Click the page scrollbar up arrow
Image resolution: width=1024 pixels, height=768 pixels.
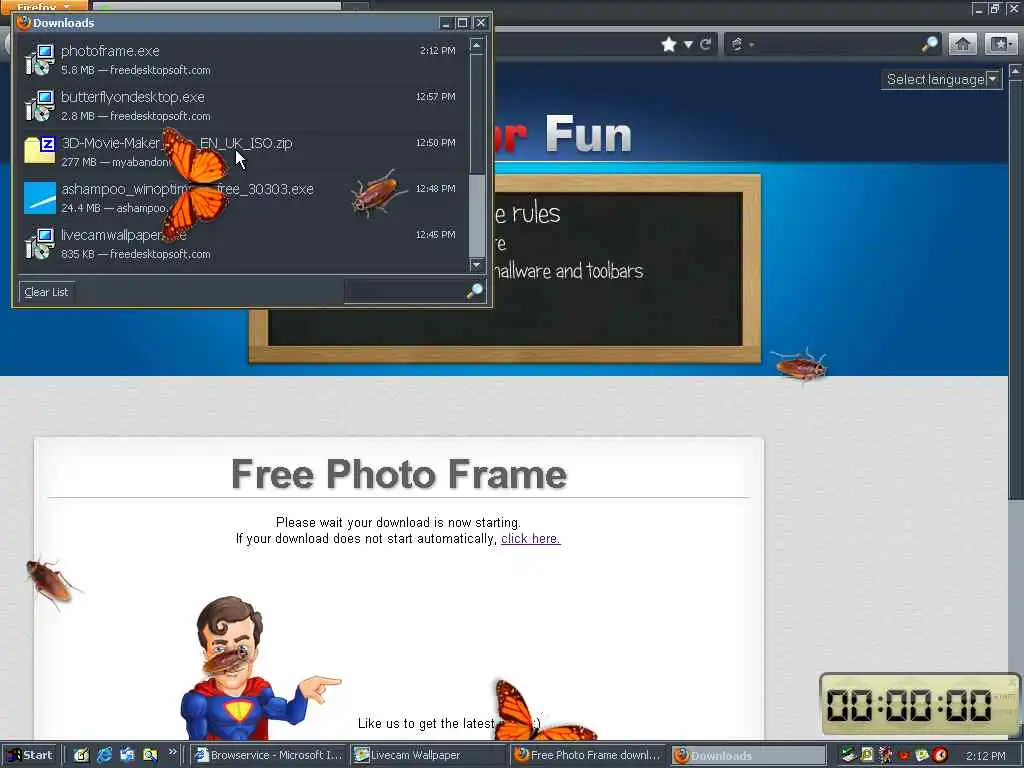point(1016,71)
